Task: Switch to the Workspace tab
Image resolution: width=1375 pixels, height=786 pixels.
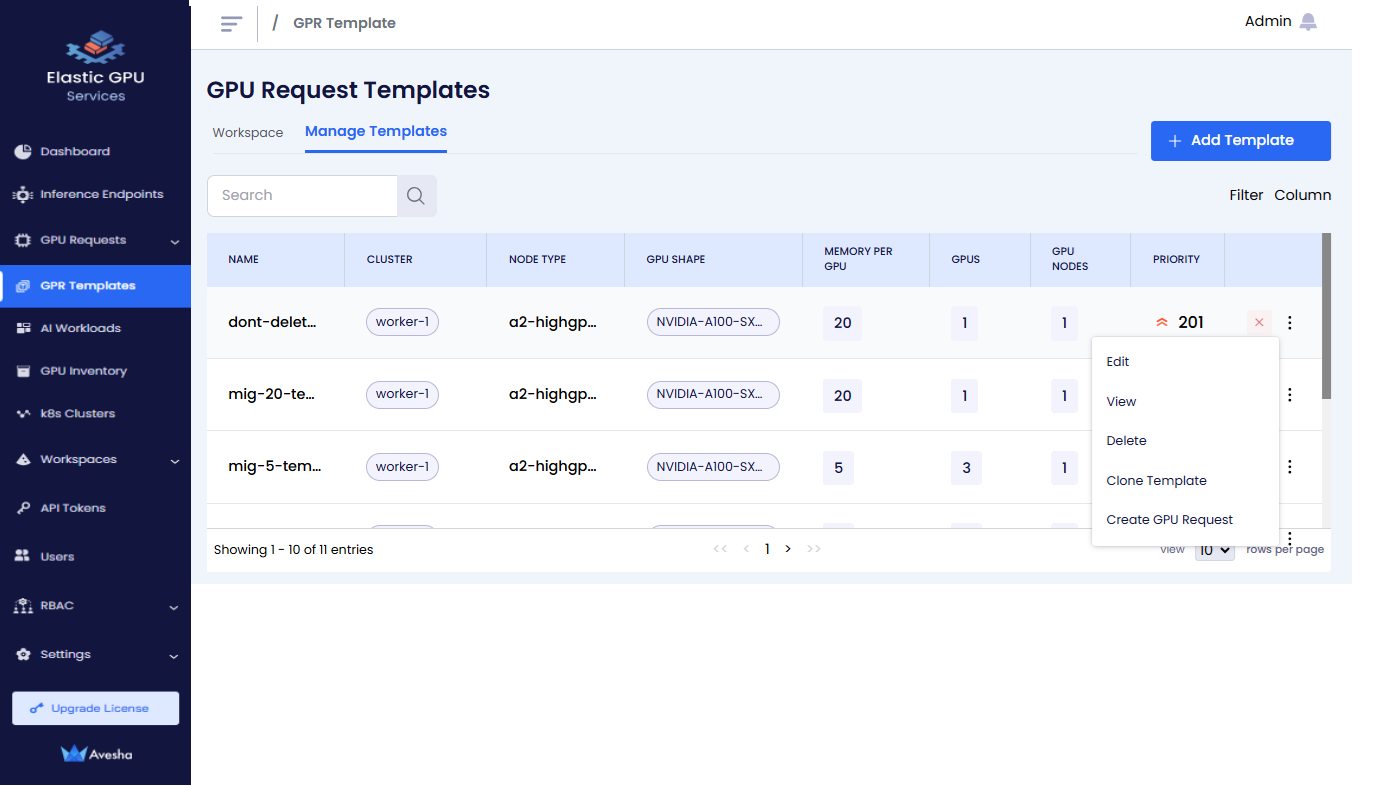Action: 248,133
